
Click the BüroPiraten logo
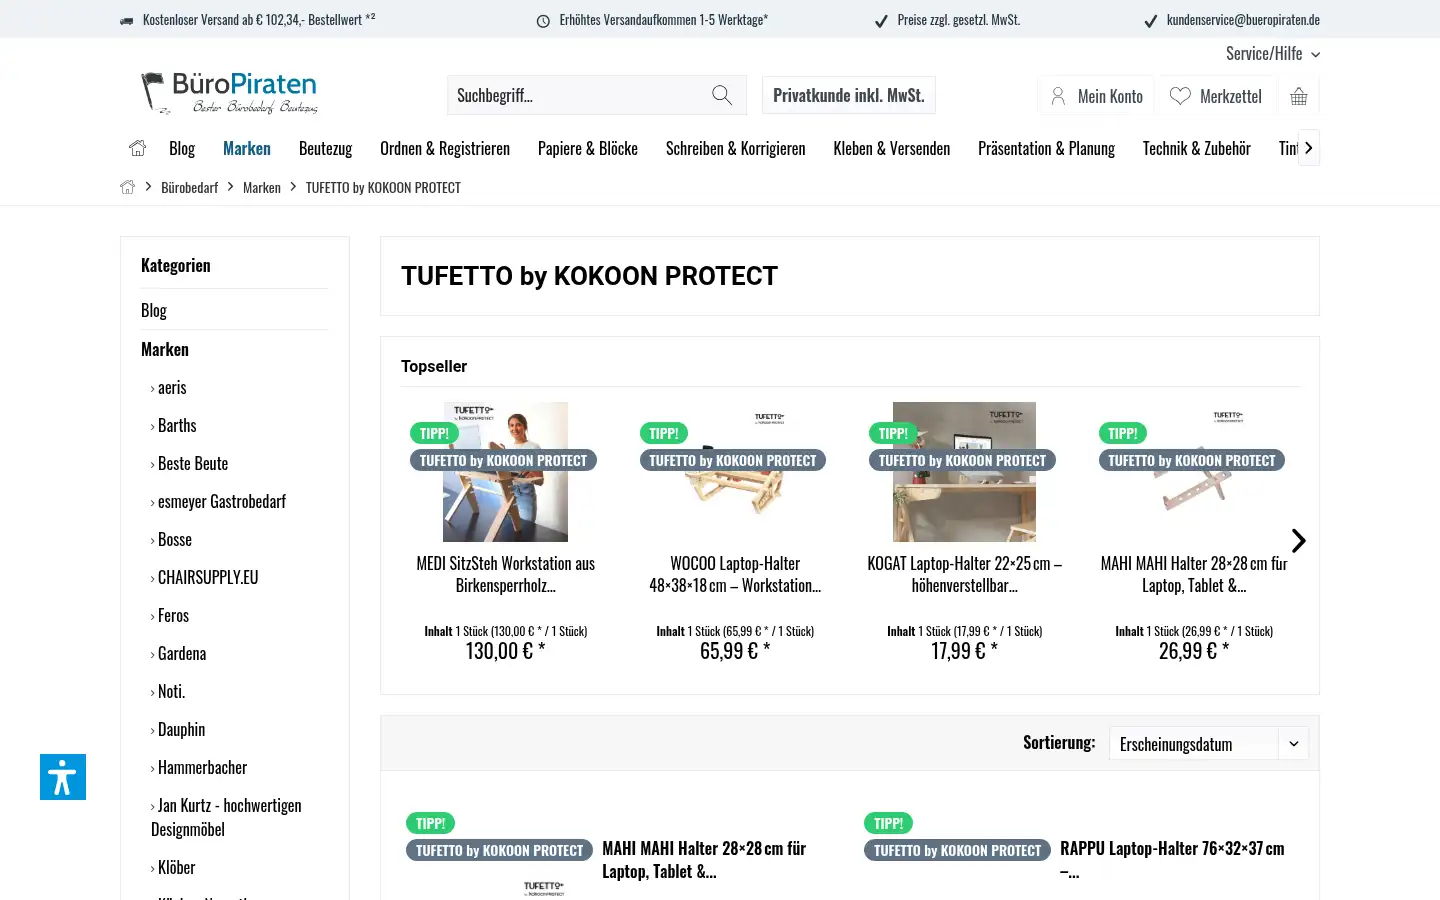point(229,94)
